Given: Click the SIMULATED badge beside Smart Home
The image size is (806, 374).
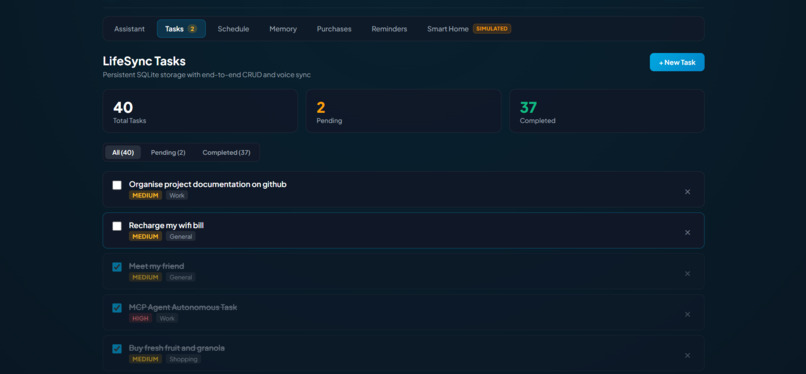Looking at the screenshot, I should tap(492, 29).
